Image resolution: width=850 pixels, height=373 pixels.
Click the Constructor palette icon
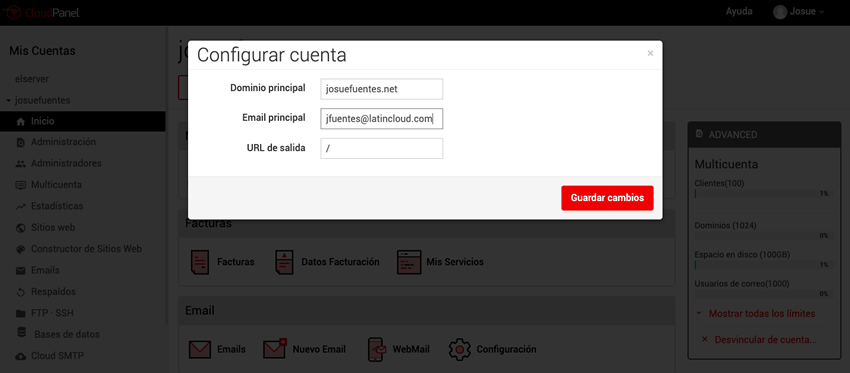point(21,249)
